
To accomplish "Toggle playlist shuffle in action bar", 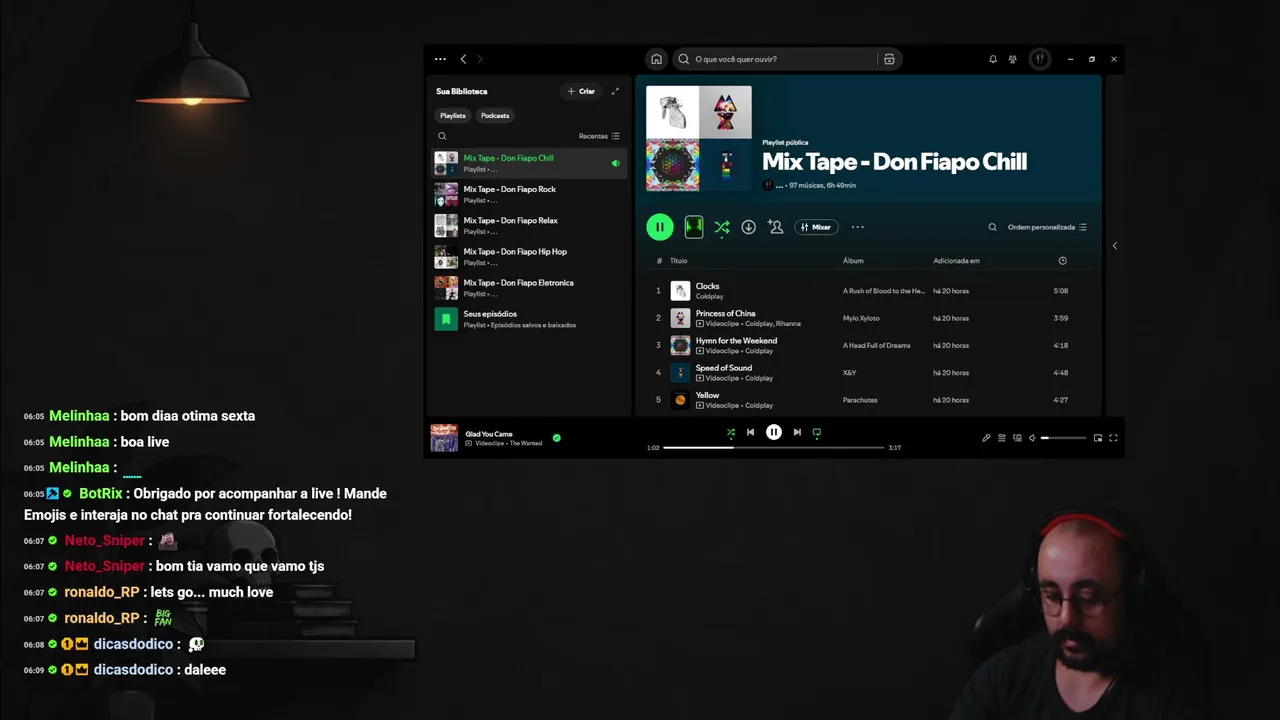I will point(721,227).
